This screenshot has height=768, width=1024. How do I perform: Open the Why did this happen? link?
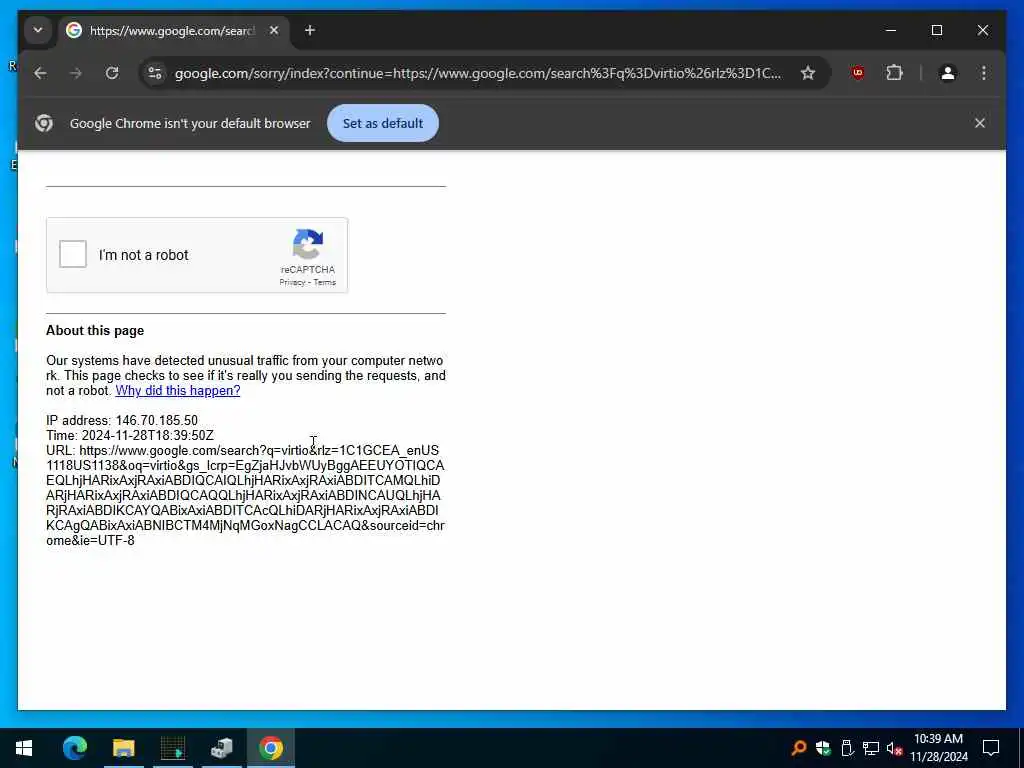coord(178,391)
